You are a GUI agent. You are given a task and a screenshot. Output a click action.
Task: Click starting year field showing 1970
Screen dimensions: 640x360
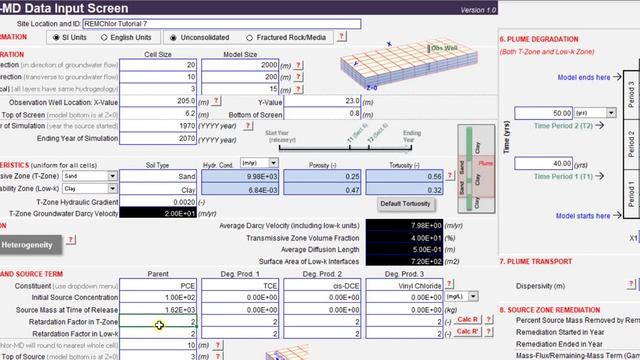(158, 126)
